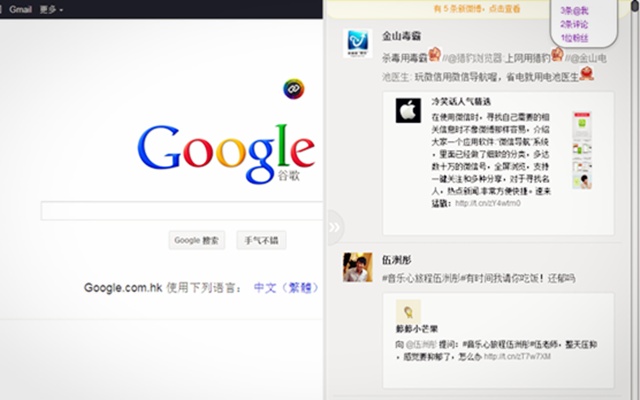Viewport: 640px width, 400px height.
Task: Switch language via 中文（繁體） link
Action: pos(286,288)
